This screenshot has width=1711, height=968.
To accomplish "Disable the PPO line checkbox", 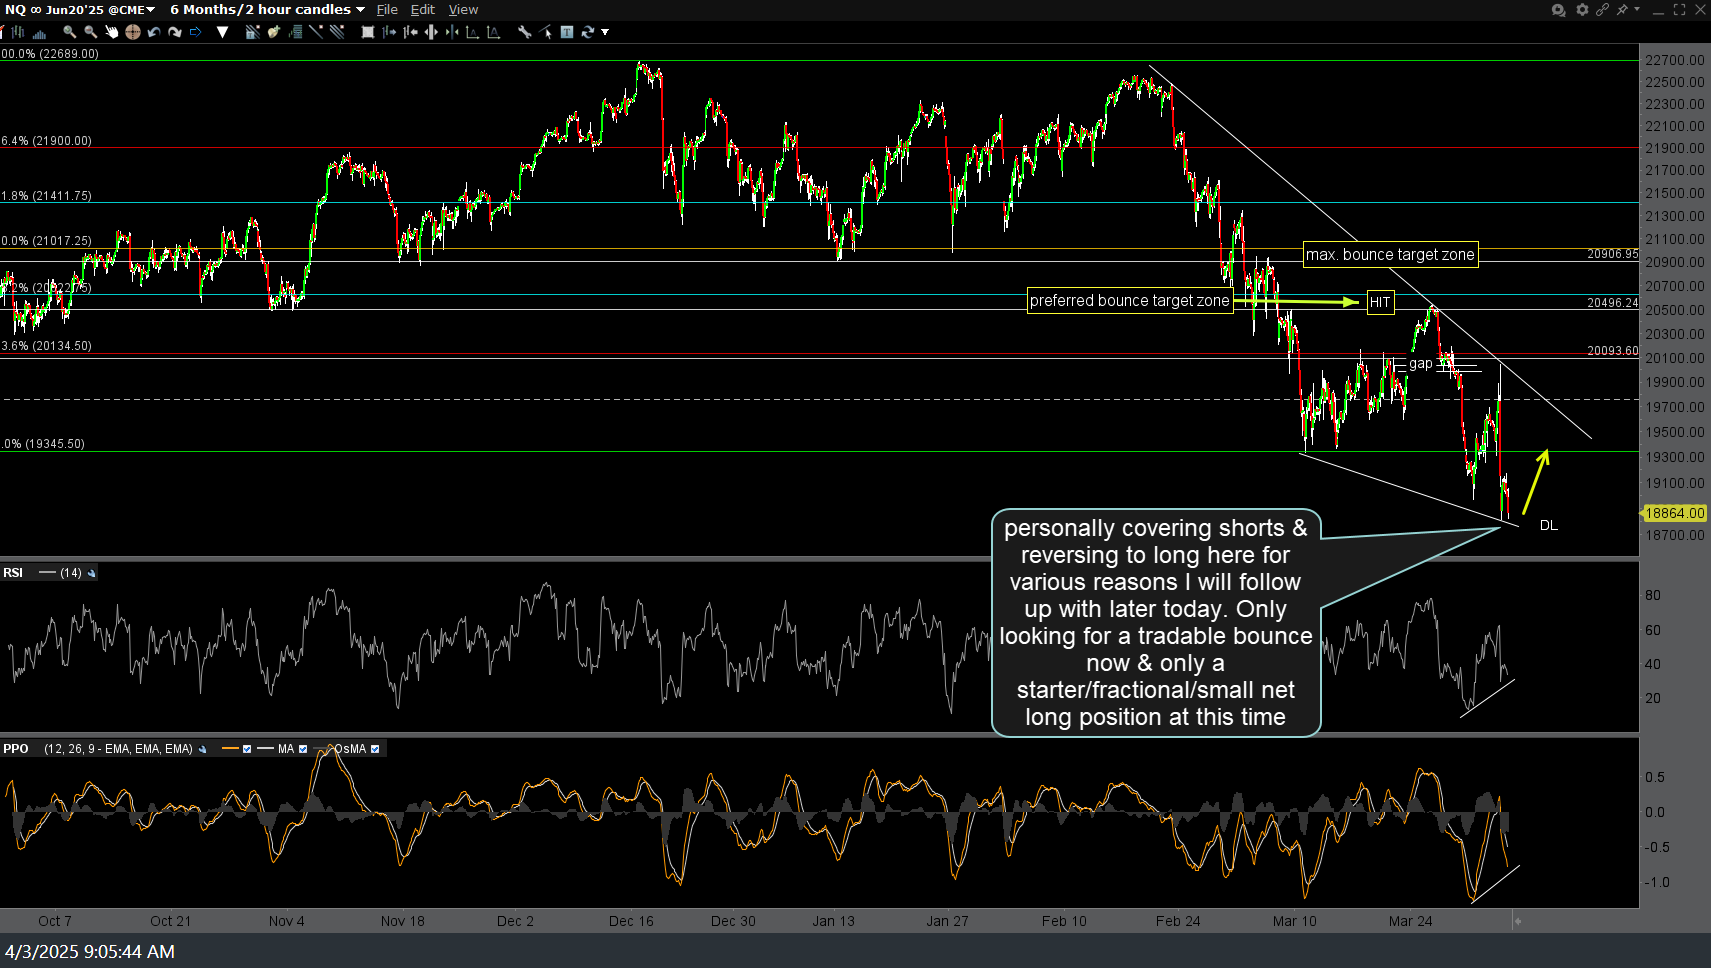I will click(246, 749).
